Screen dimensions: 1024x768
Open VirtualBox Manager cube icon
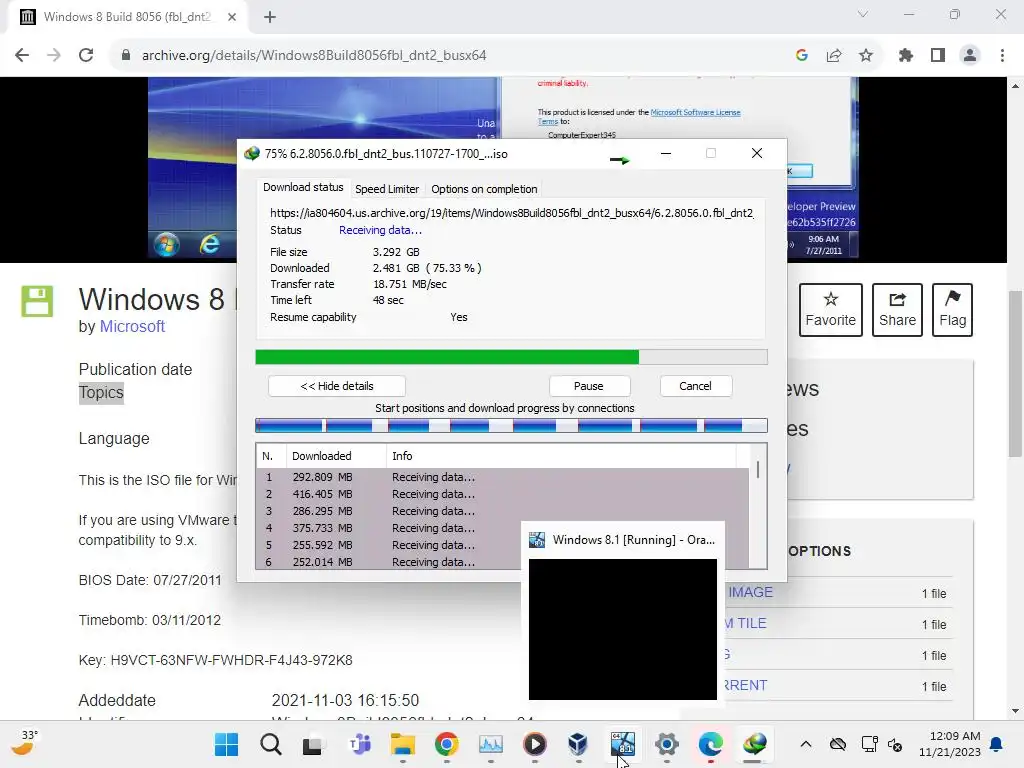tap(579, 744)
